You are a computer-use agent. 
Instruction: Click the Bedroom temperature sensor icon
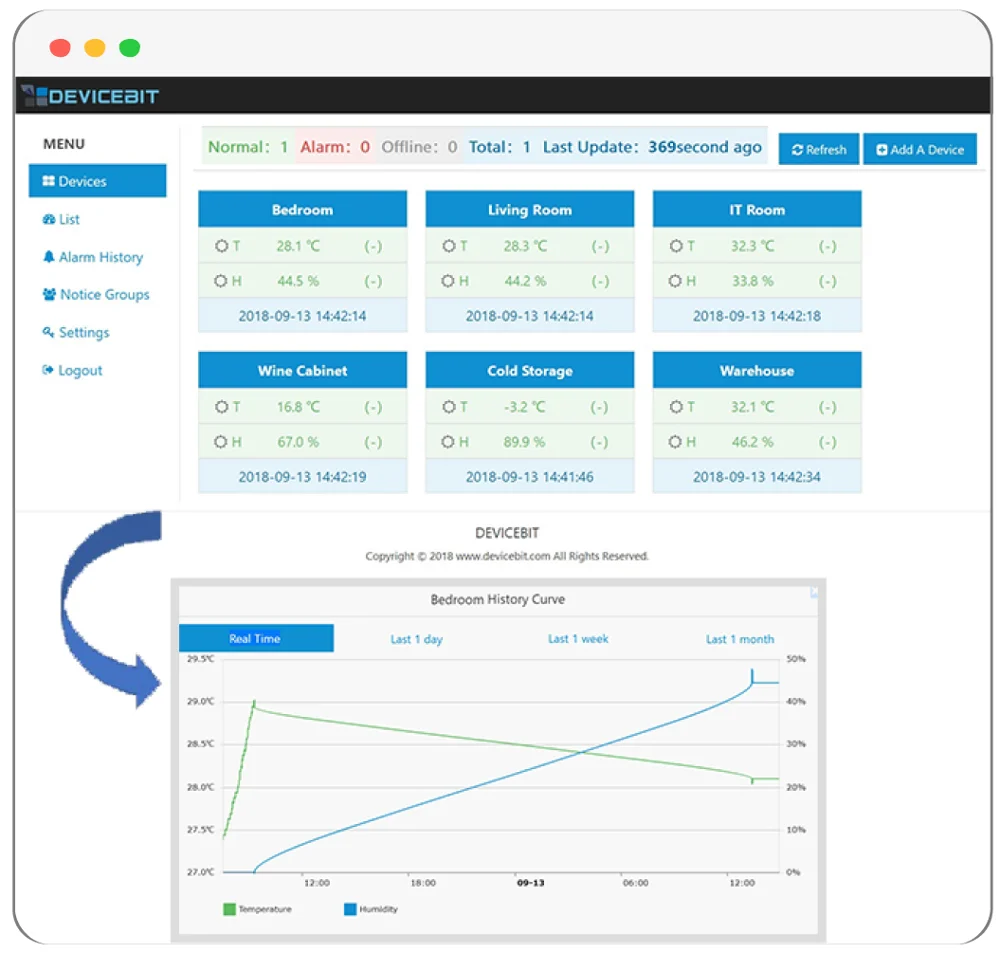click(x=221, y=246)
